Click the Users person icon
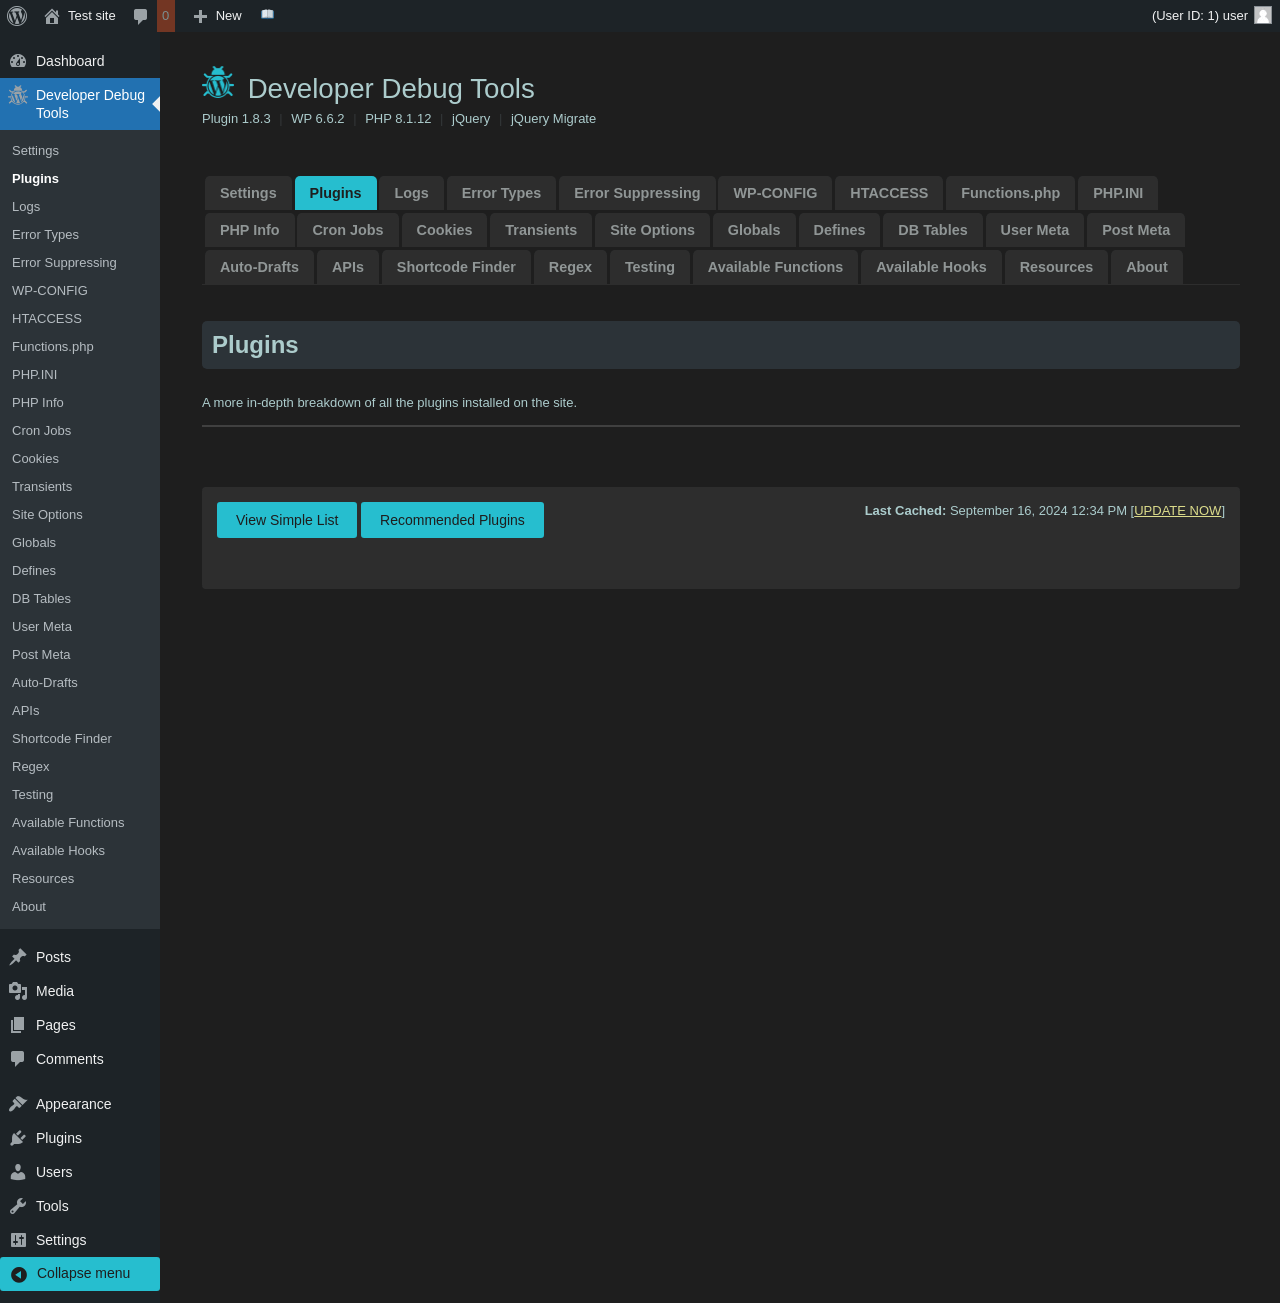 click(18, 1172)
